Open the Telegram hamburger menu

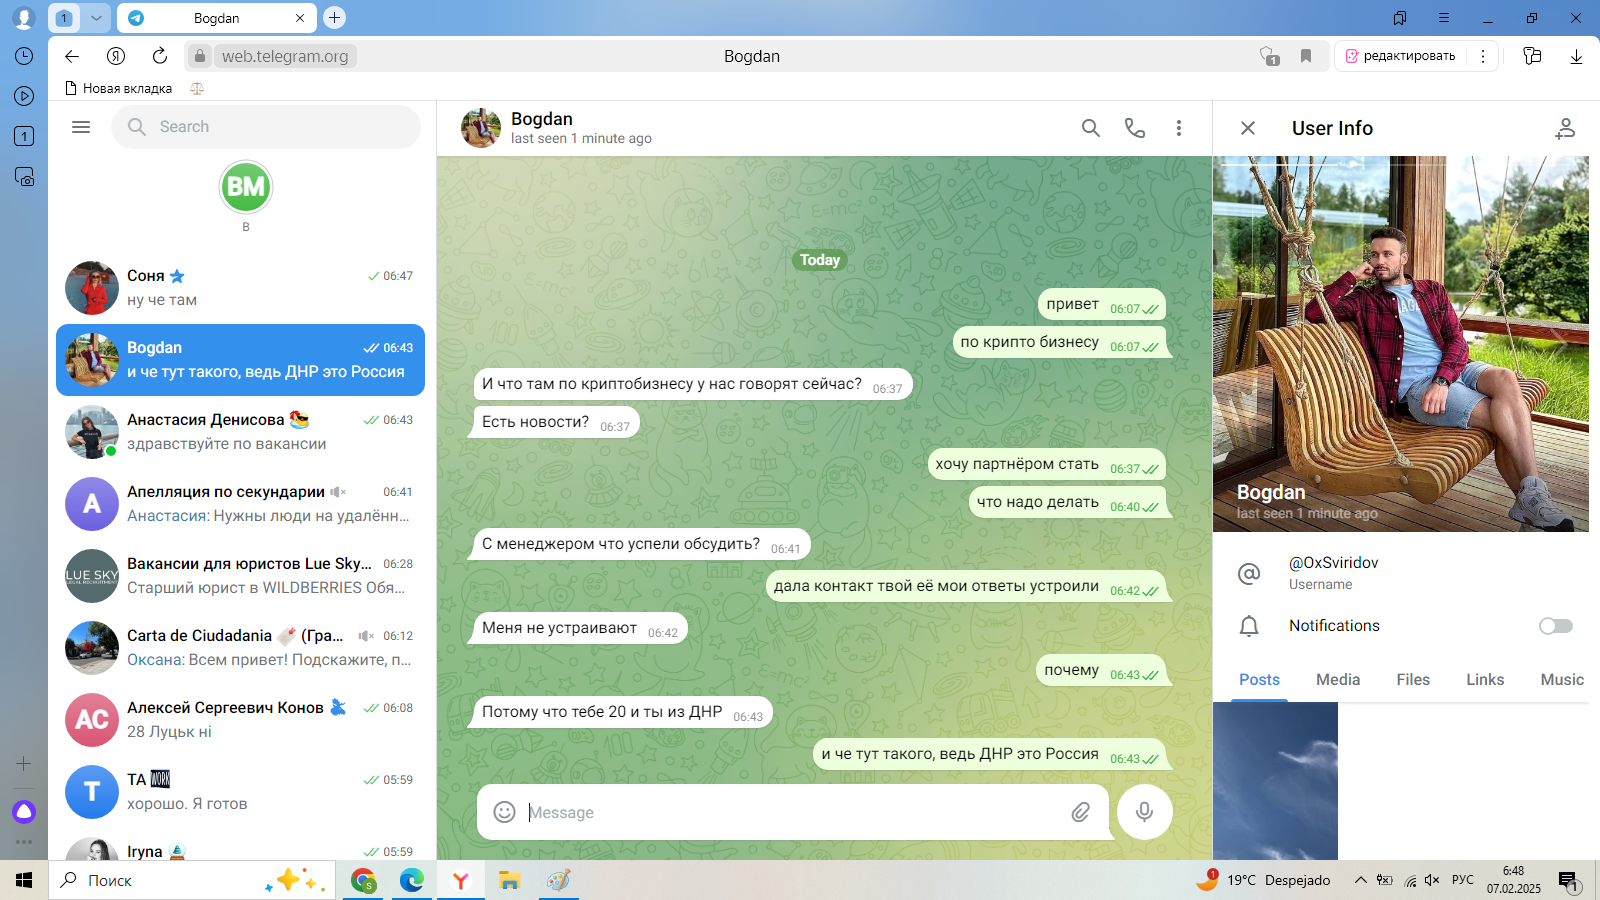point(81,127)
